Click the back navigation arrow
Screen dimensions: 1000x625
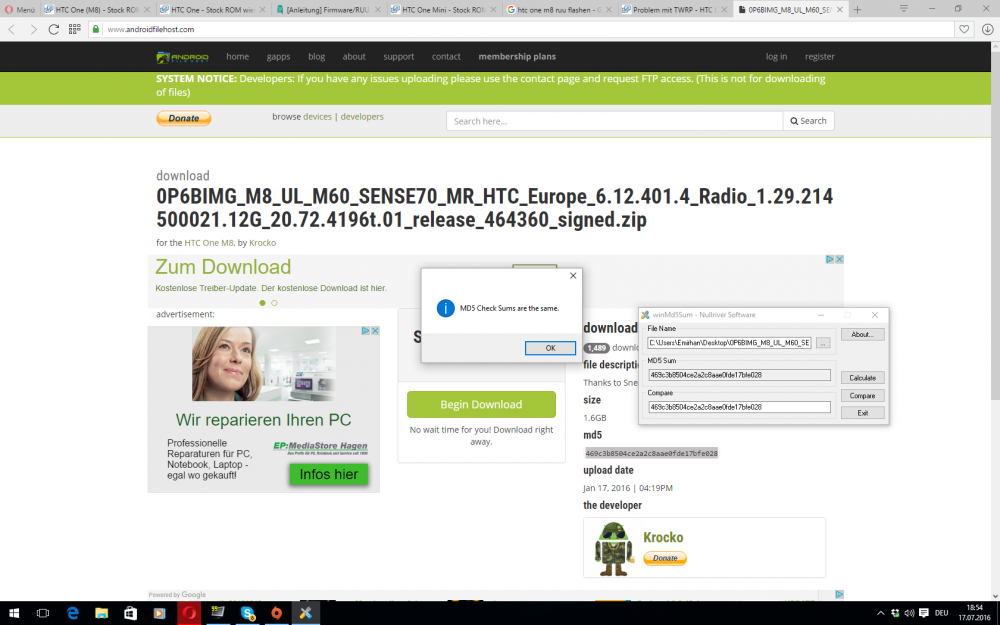[x=10, y=30]
